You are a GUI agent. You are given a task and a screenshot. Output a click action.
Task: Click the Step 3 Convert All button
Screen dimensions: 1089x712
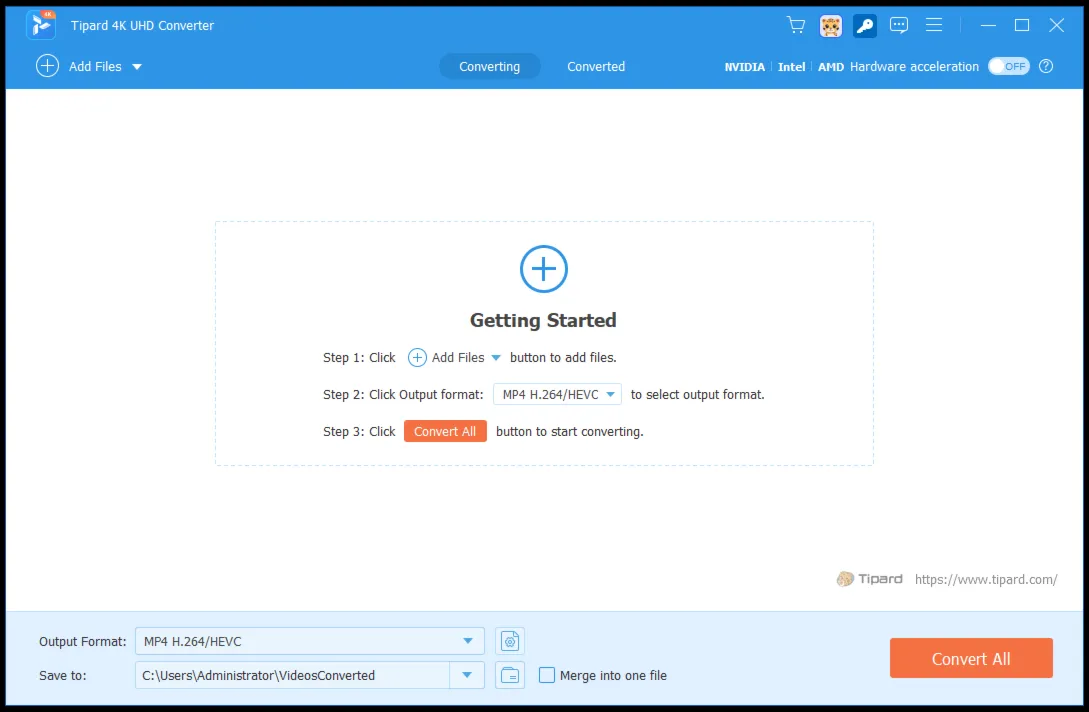coord(445,431)
